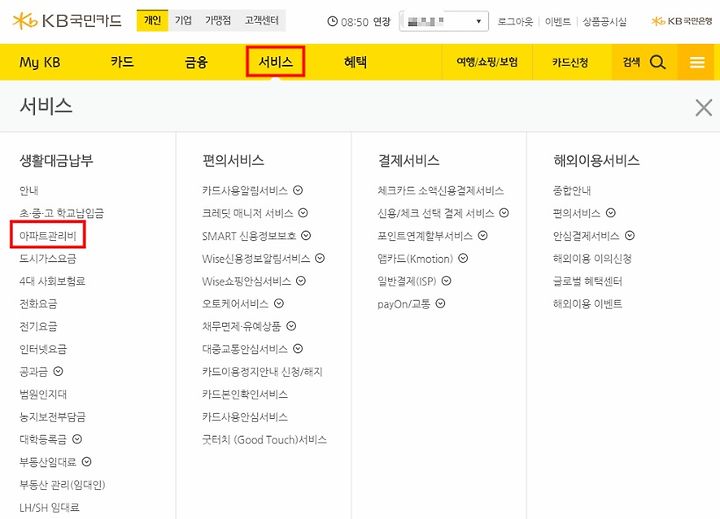
Task: Open the 카드사용안심서비스 link
Action: click(x=245, y=417)
